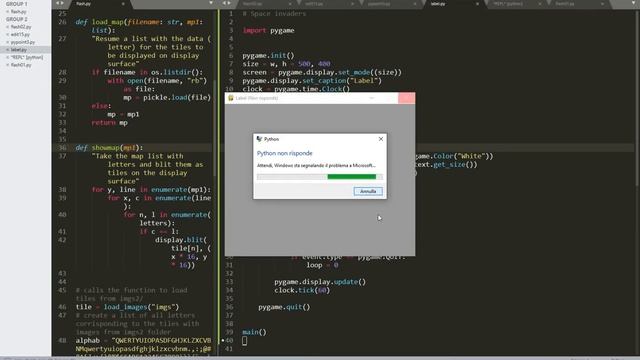The image size is (640, 360).
Task: Close flash.py via sidebar x icon
Action: pyautogui.click(x=7, y=12)
